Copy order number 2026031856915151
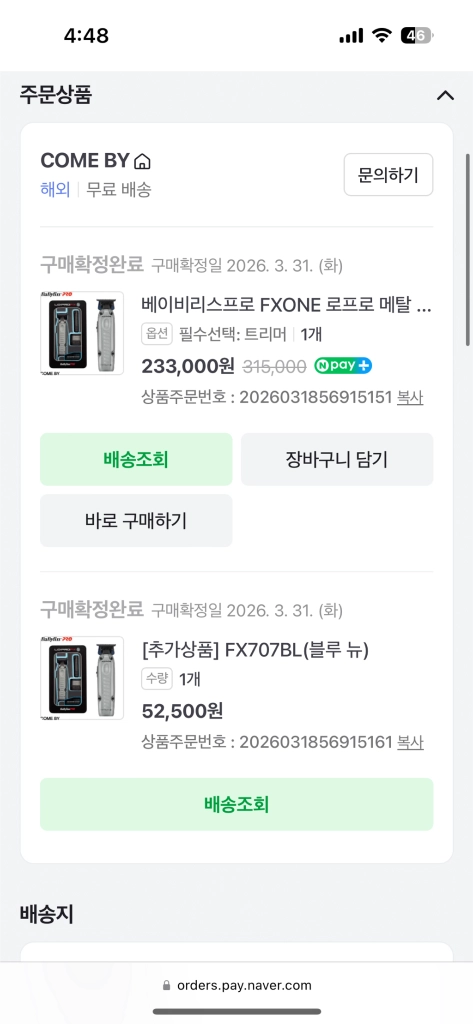473x1024 pixels. [x=410, y=397]
